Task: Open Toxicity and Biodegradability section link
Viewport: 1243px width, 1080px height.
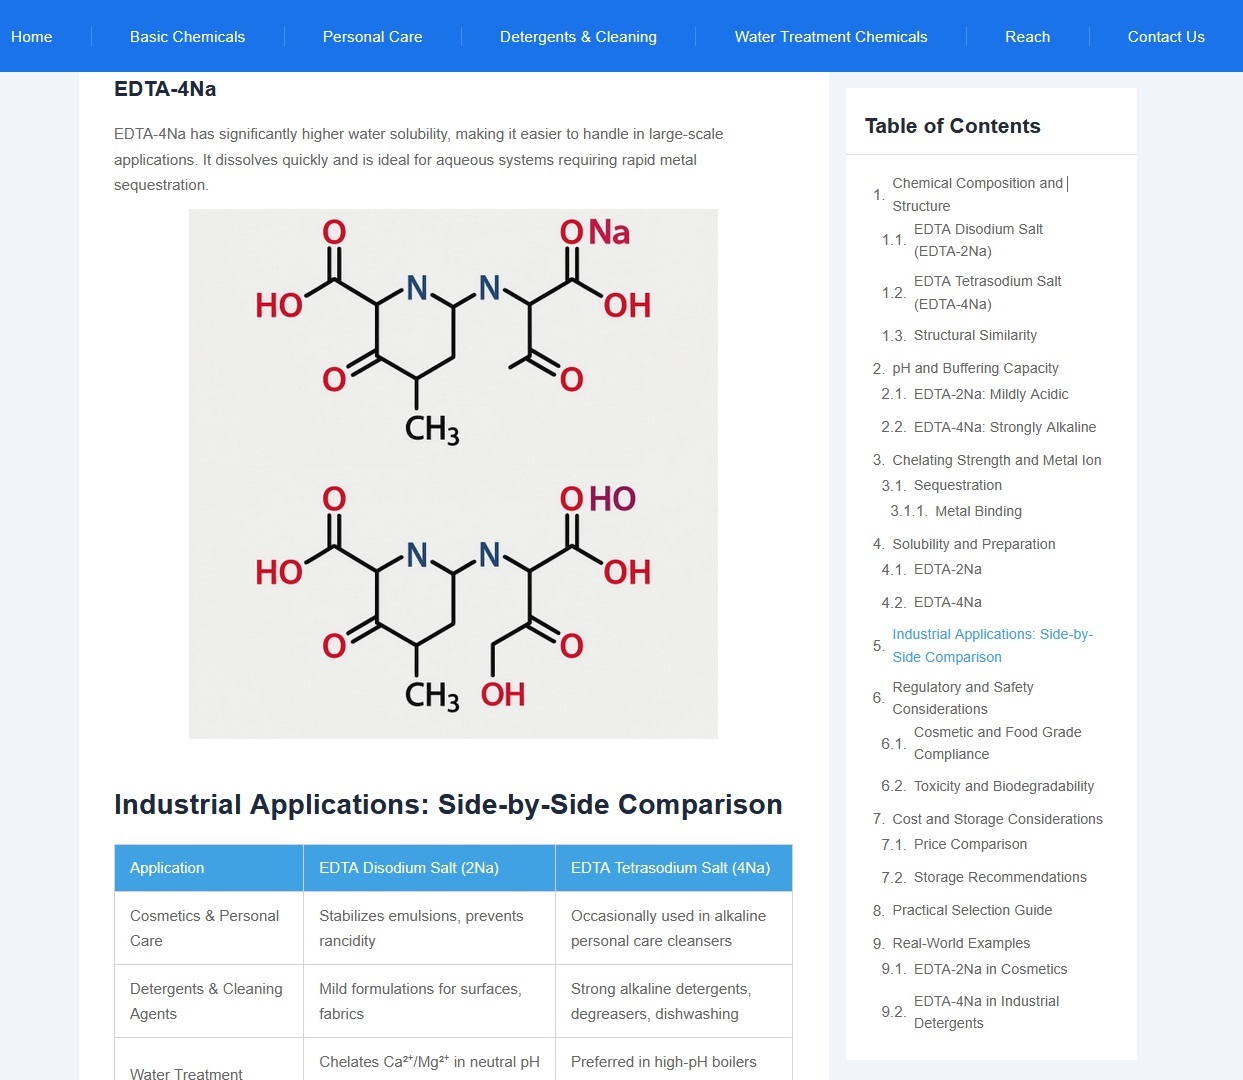Action: tap(1003, 786)
